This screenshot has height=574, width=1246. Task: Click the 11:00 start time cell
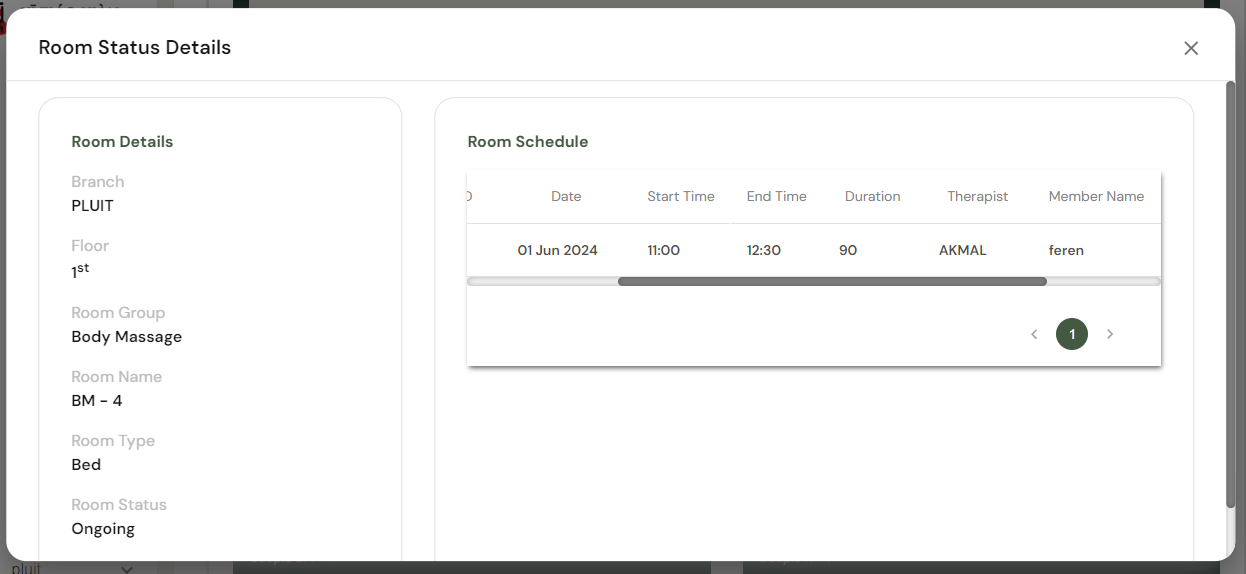[664, 251]
